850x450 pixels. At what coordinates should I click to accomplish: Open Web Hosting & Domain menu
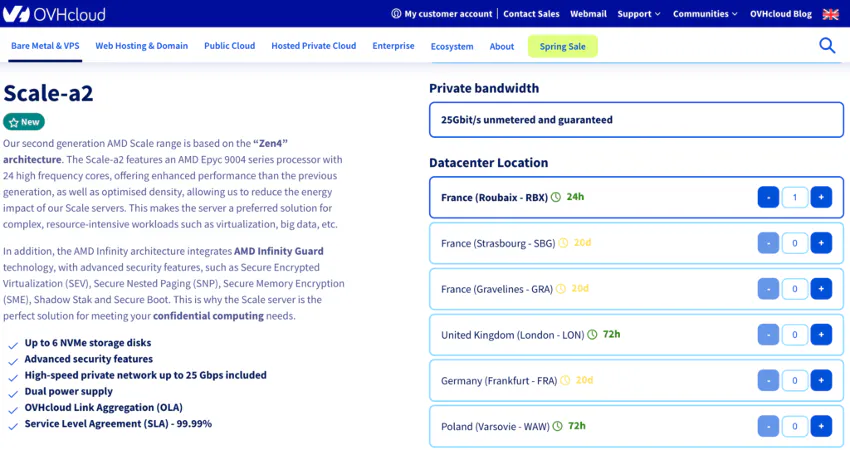click(141, 46)
